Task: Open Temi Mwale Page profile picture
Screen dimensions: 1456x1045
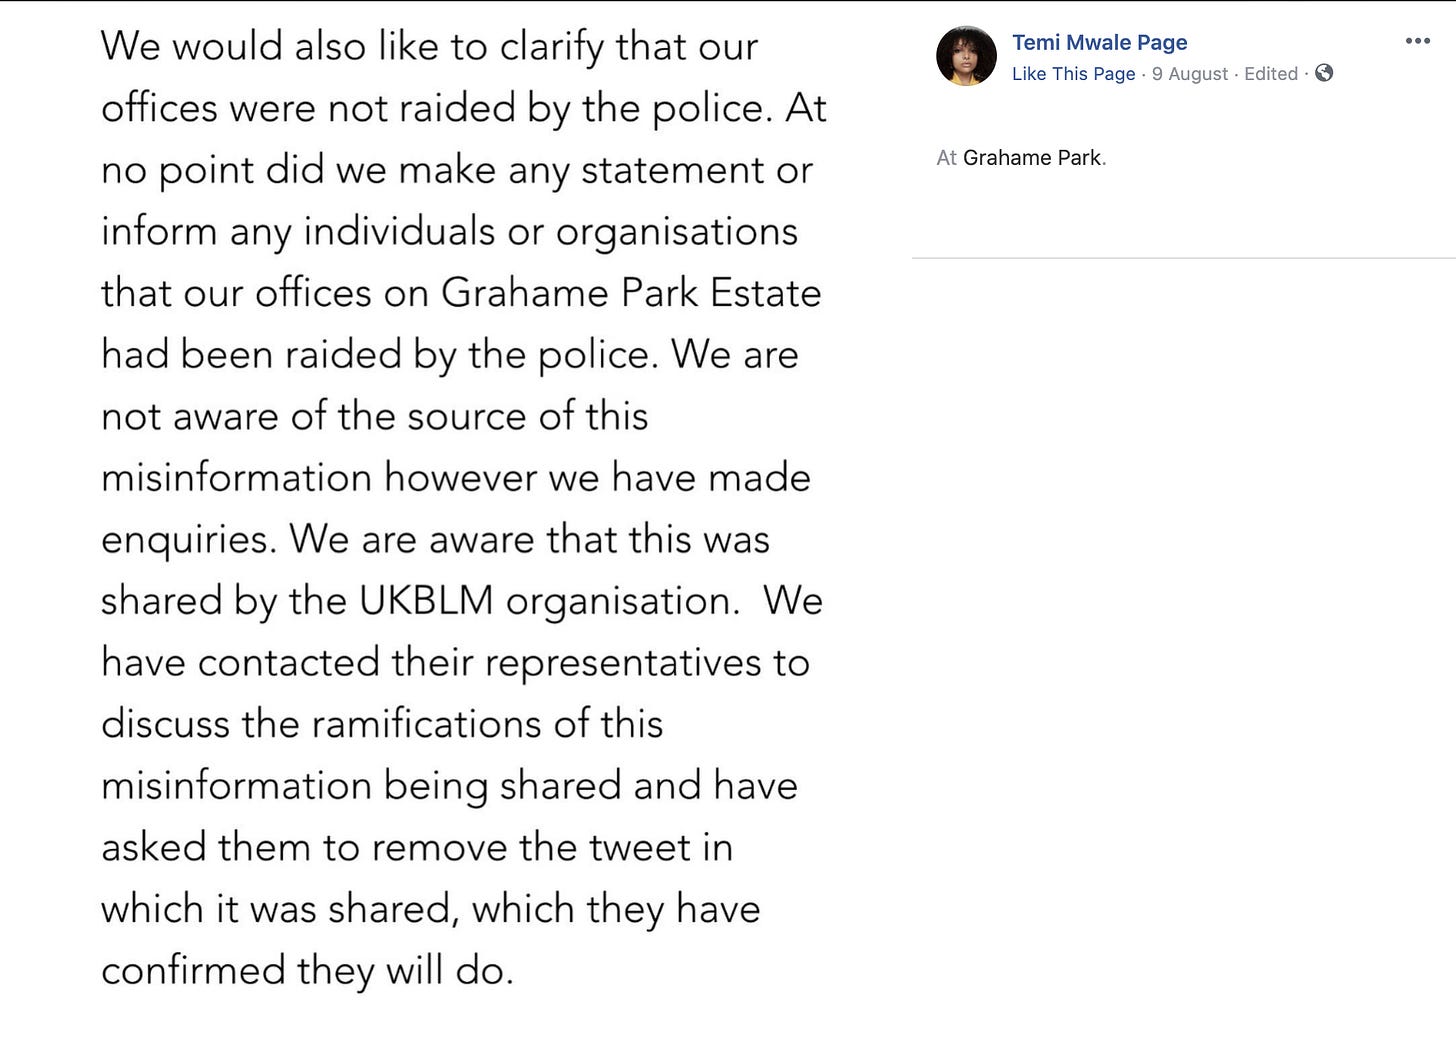Action: click(x=966, y=56)
